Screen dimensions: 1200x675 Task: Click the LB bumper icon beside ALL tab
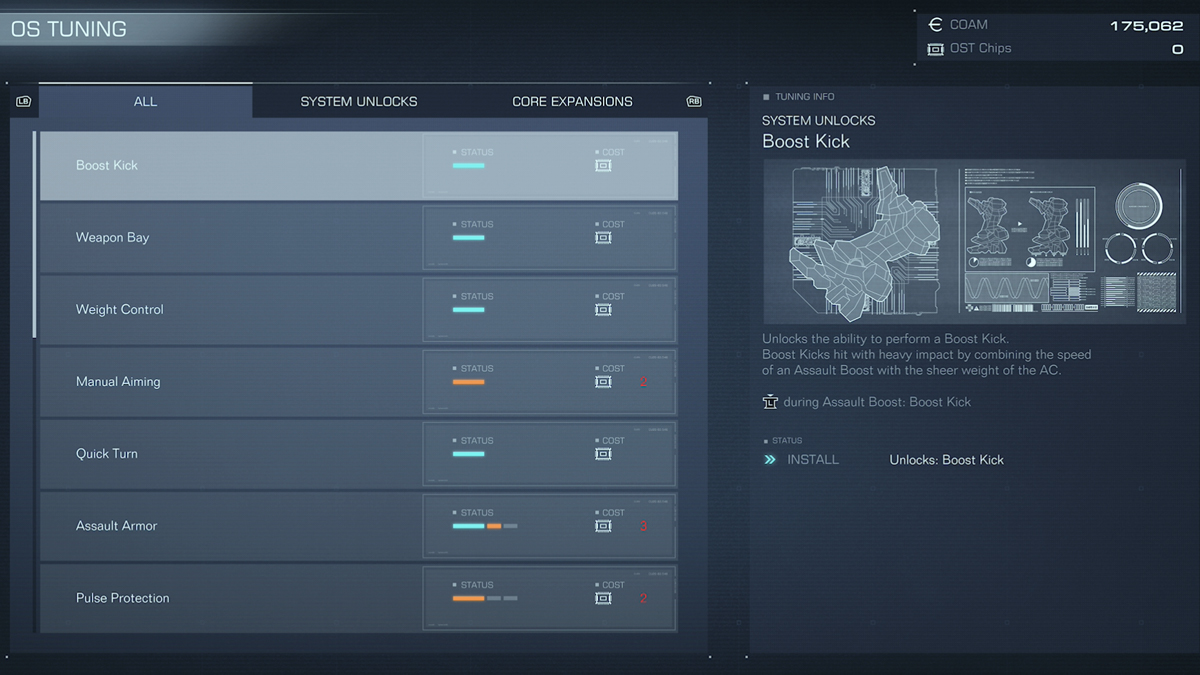tap(24, 101)
